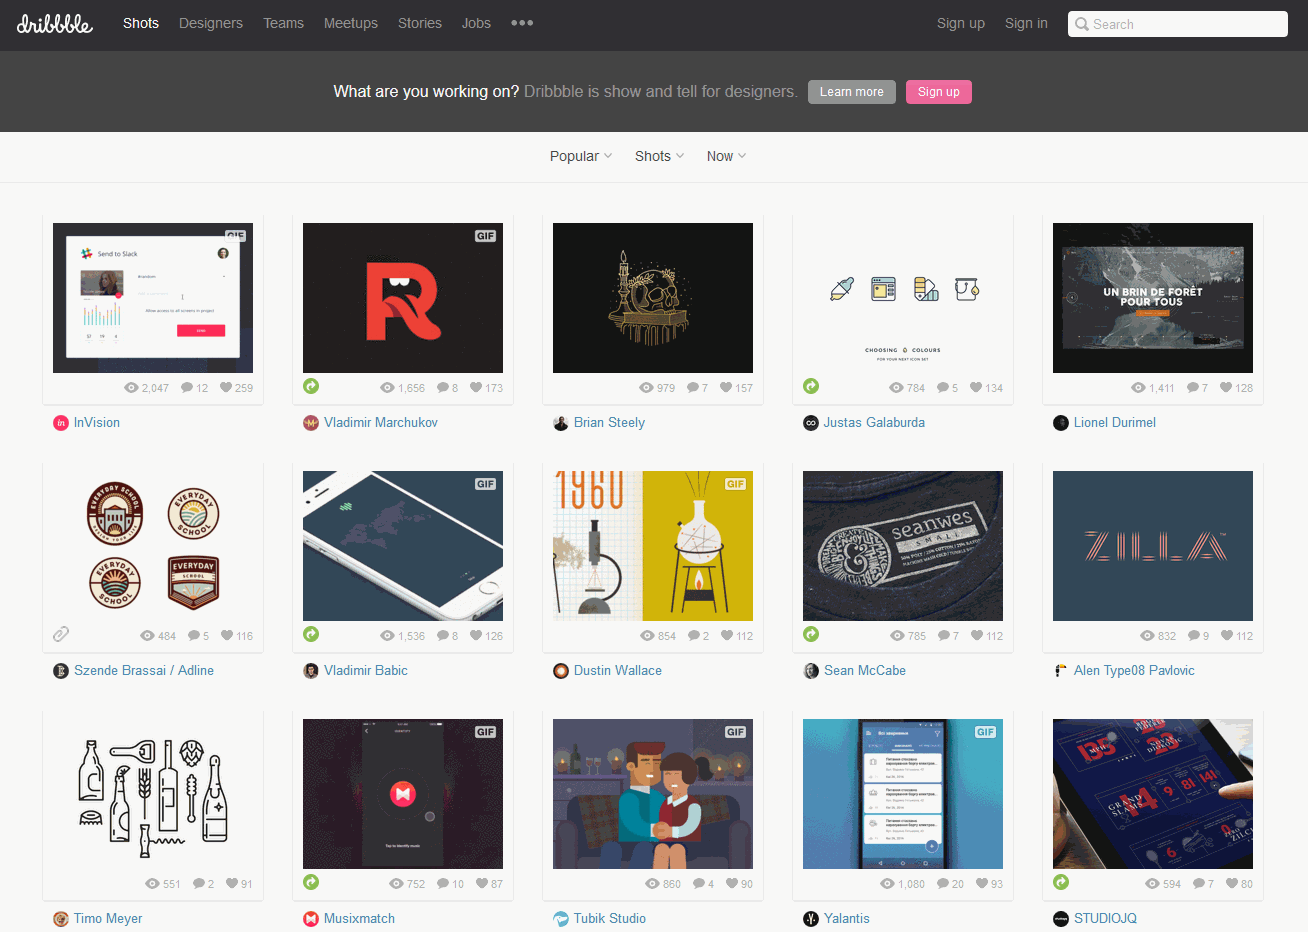Screen dimensions: 1308x932
Task: Click the green rebound icon on Vladimir Marchukov's shot
Action: (311, 386)
